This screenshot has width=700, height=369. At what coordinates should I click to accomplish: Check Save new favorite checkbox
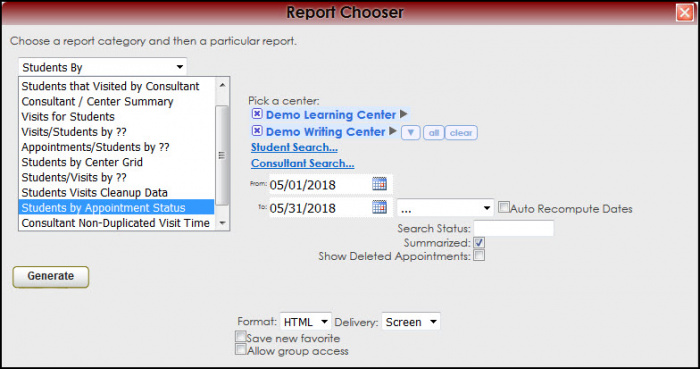(241, 336)
